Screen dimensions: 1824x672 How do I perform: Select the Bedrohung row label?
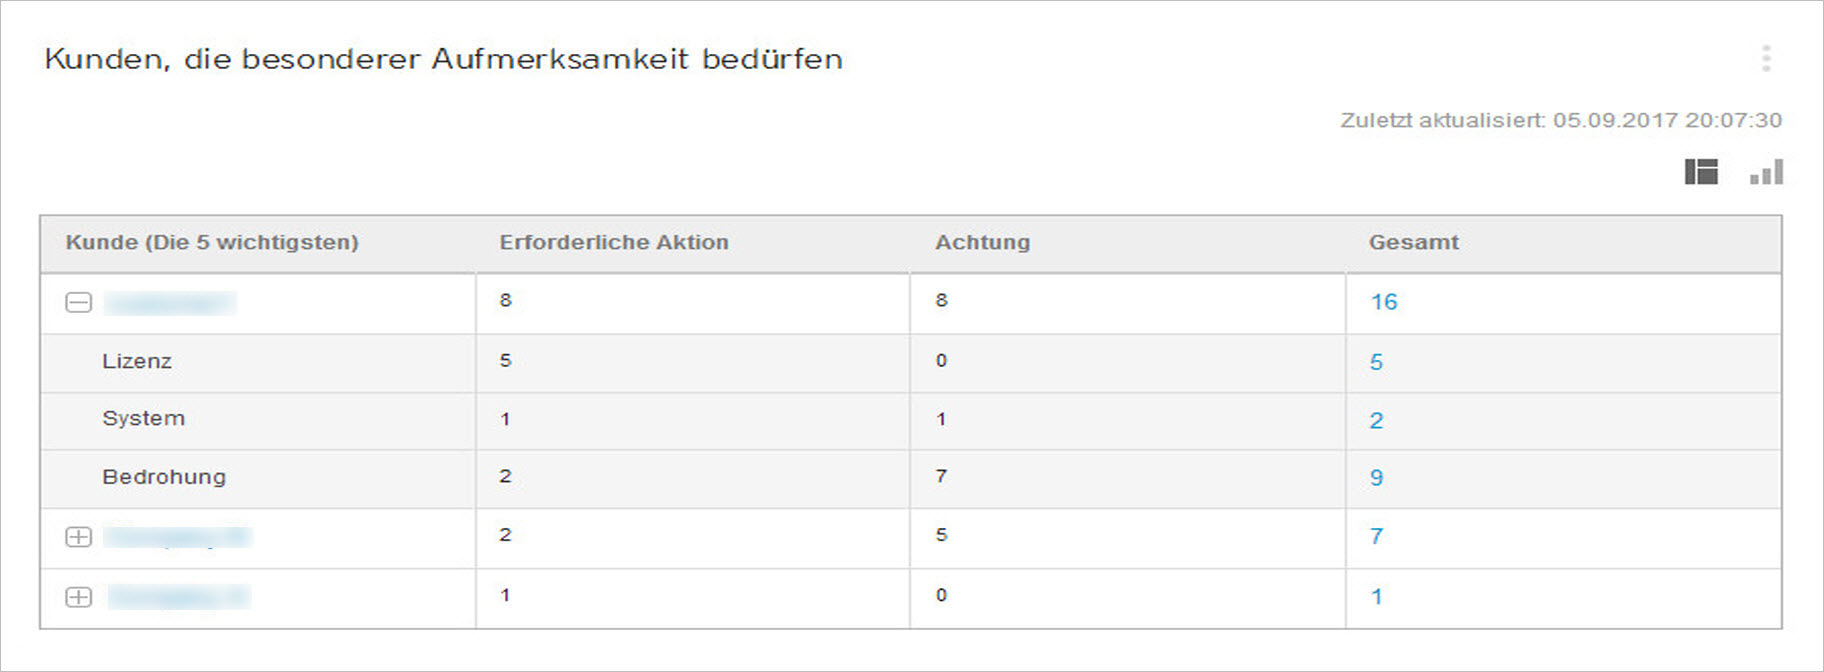pos(164,477)
